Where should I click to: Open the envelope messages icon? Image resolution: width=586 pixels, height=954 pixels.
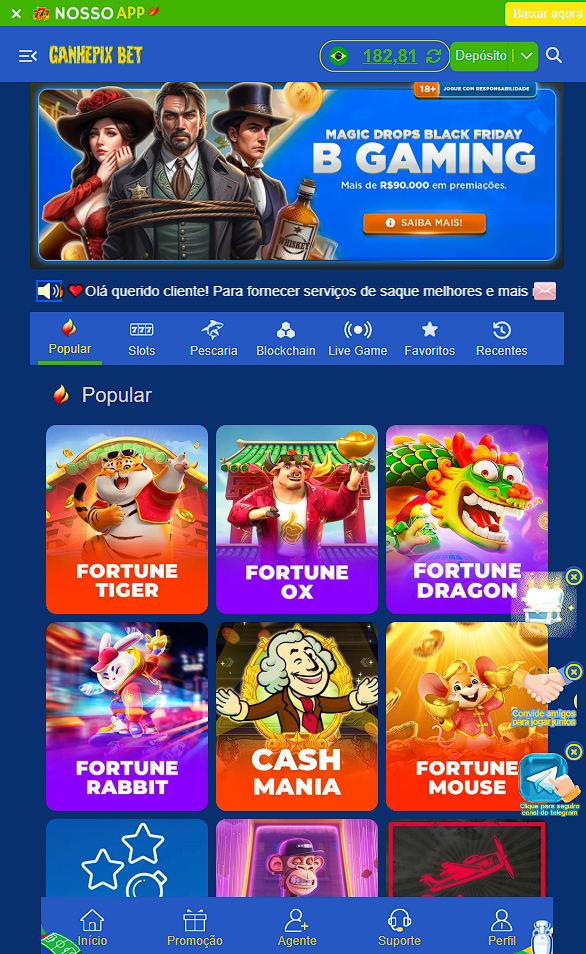pyautogui.click(x=545, y=291)
